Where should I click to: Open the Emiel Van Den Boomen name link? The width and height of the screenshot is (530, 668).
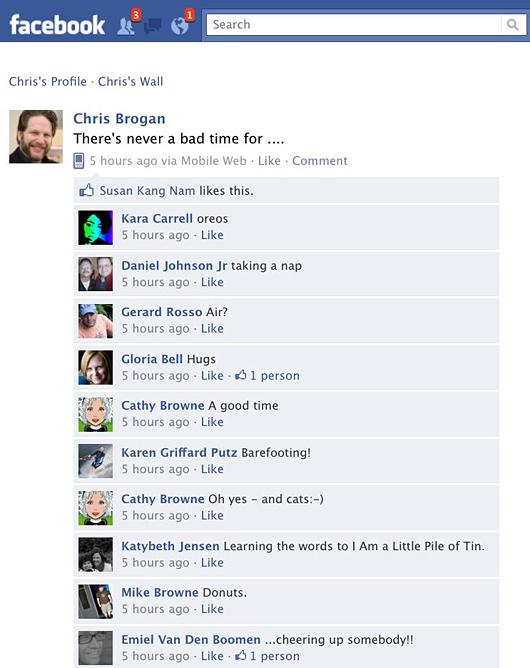tap(191, 639)
